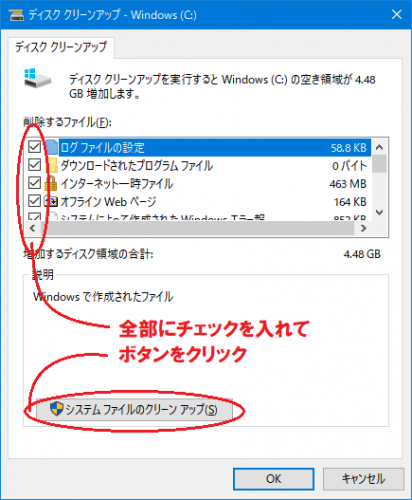This screenshot has height=500, width=412.
Task: Click the list scroll up arrow
Action: pyautogui.click(x=379, y=147)
